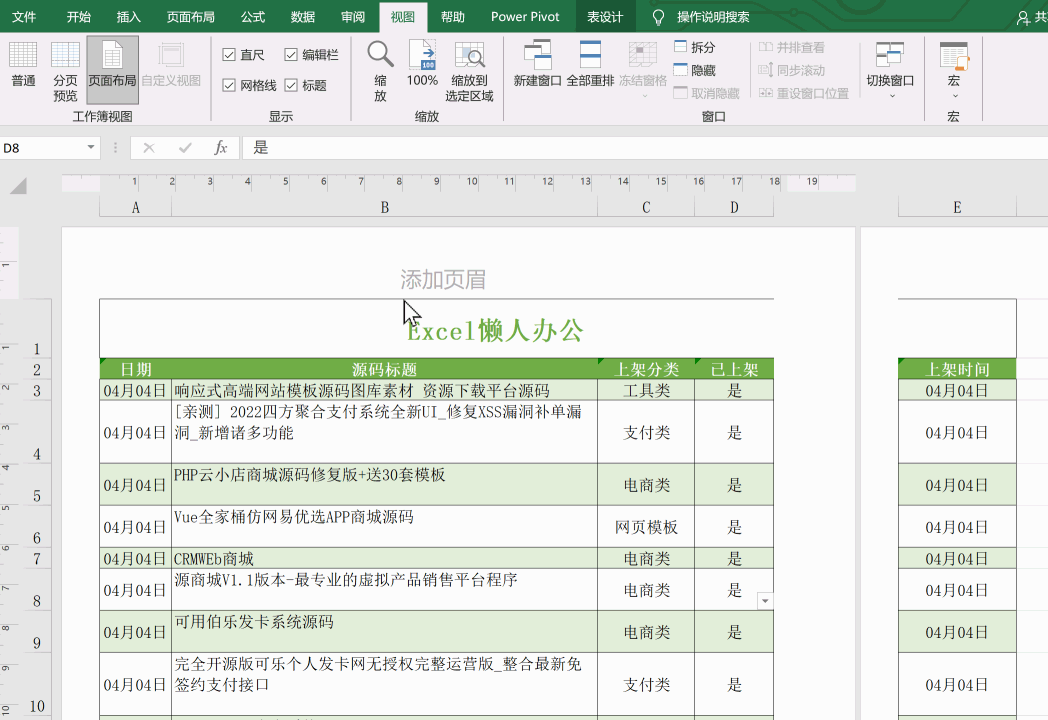1048x720 pixels.
Task: Select column A header
Action: click(136, 207)
